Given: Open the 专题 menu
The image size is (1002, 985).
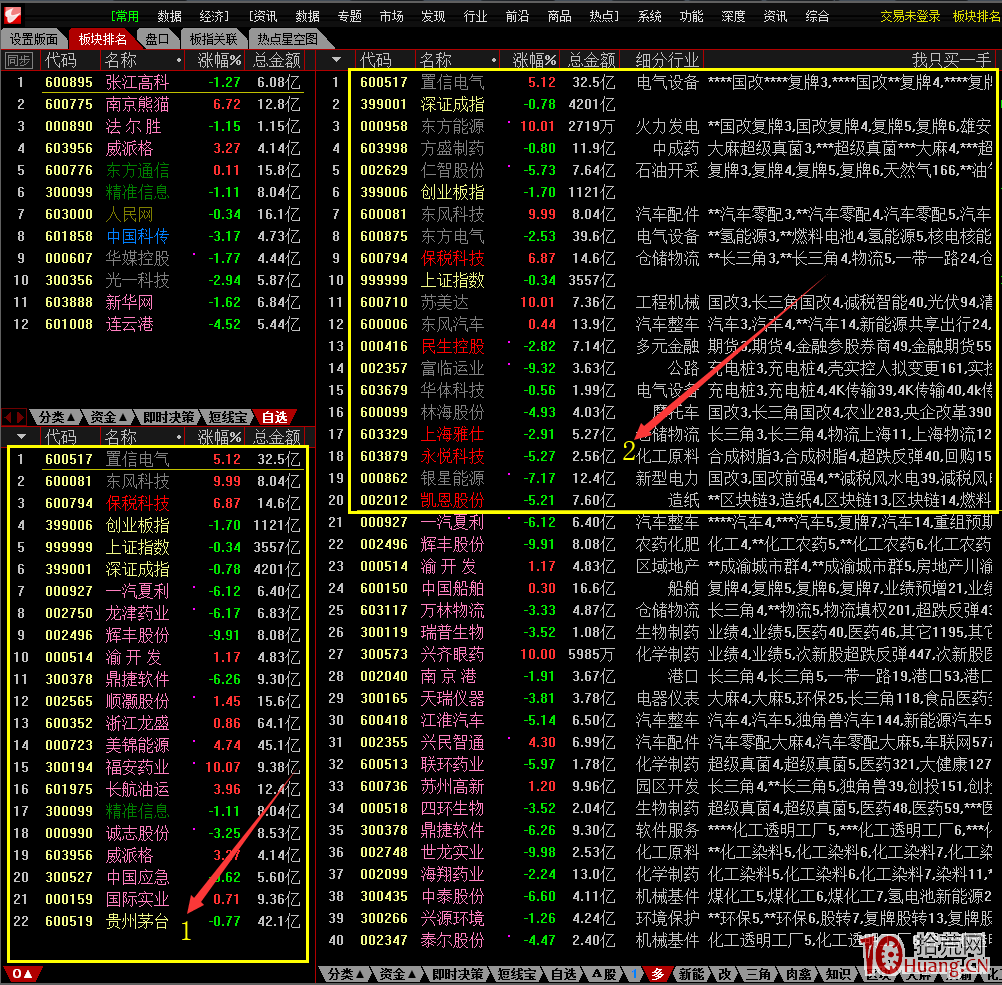Looking at the screenshot, I should coord(350,16).
